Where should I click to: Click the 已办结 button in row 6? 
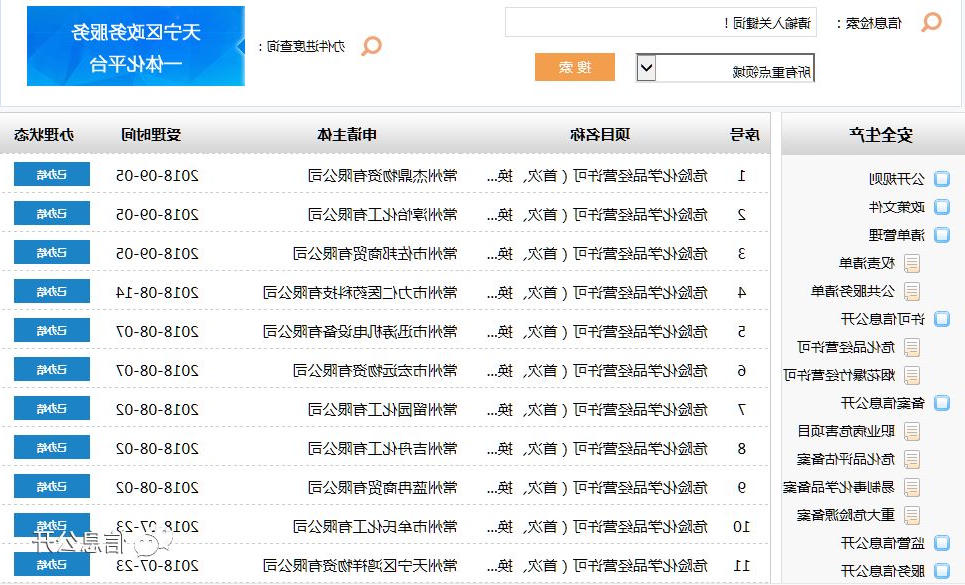[x=52, y=369]
